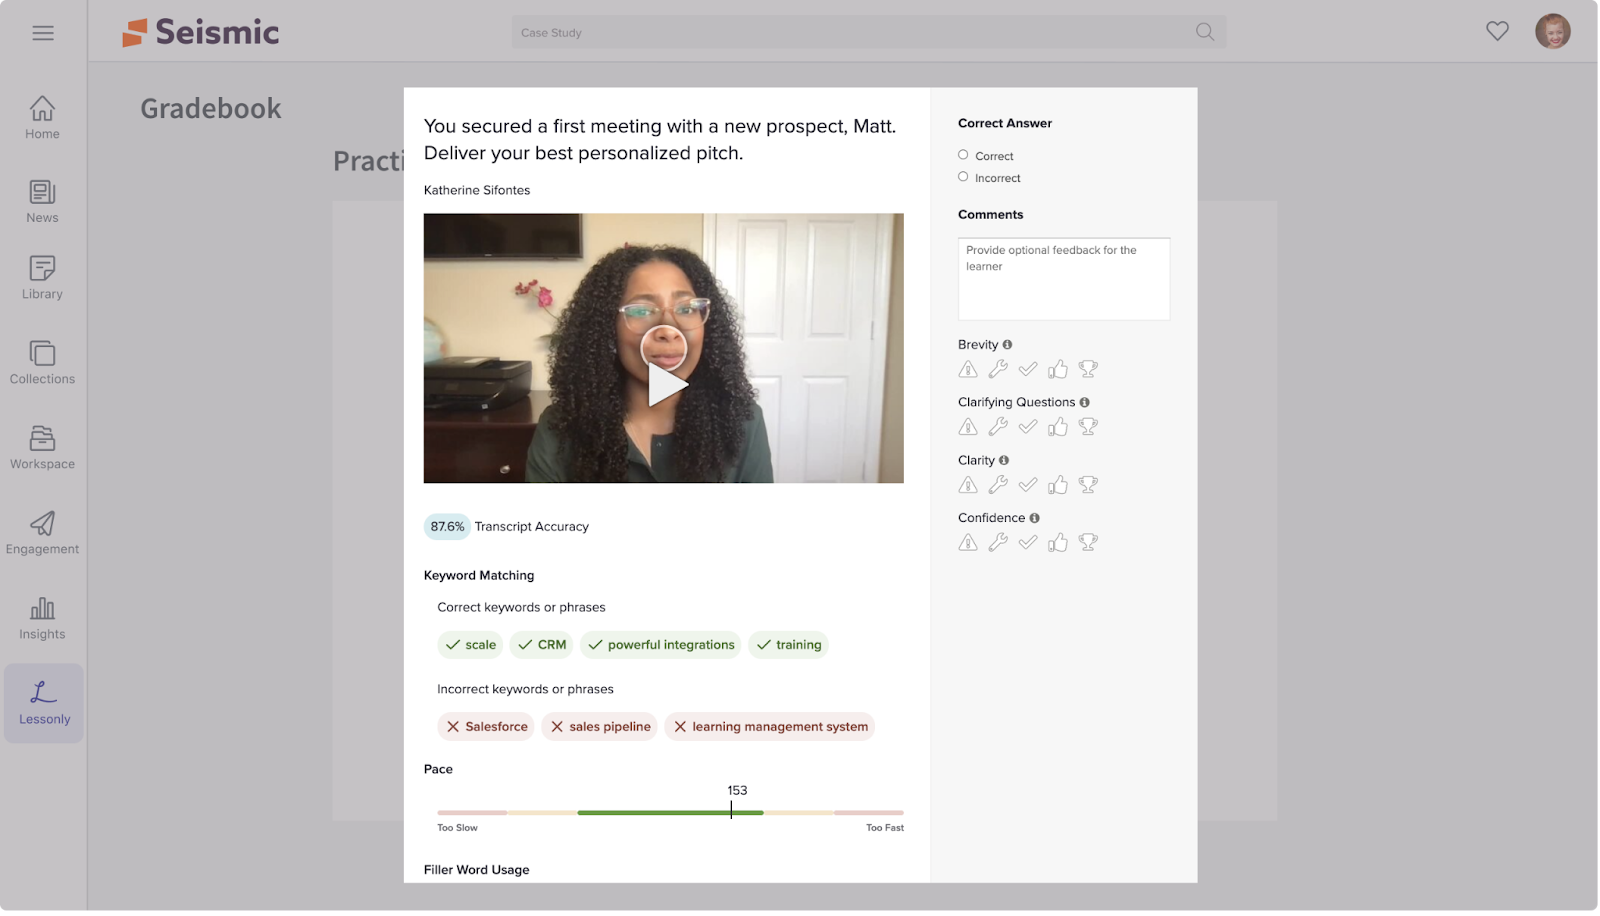Rate Clarity with trophy icon
This screenshot has height=916, width=1600.
(1089, 486)
